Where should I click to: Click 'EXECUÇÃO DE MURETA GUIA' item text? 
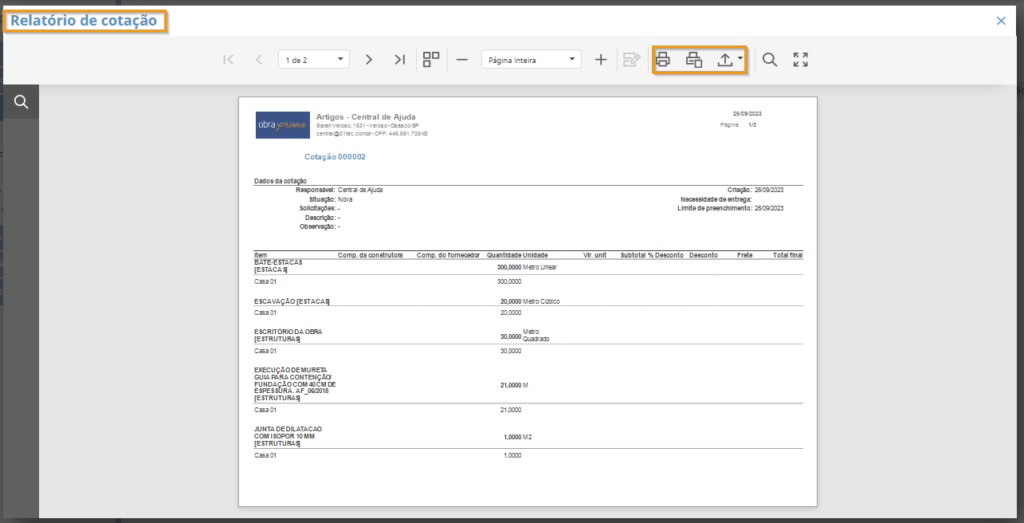295,383
